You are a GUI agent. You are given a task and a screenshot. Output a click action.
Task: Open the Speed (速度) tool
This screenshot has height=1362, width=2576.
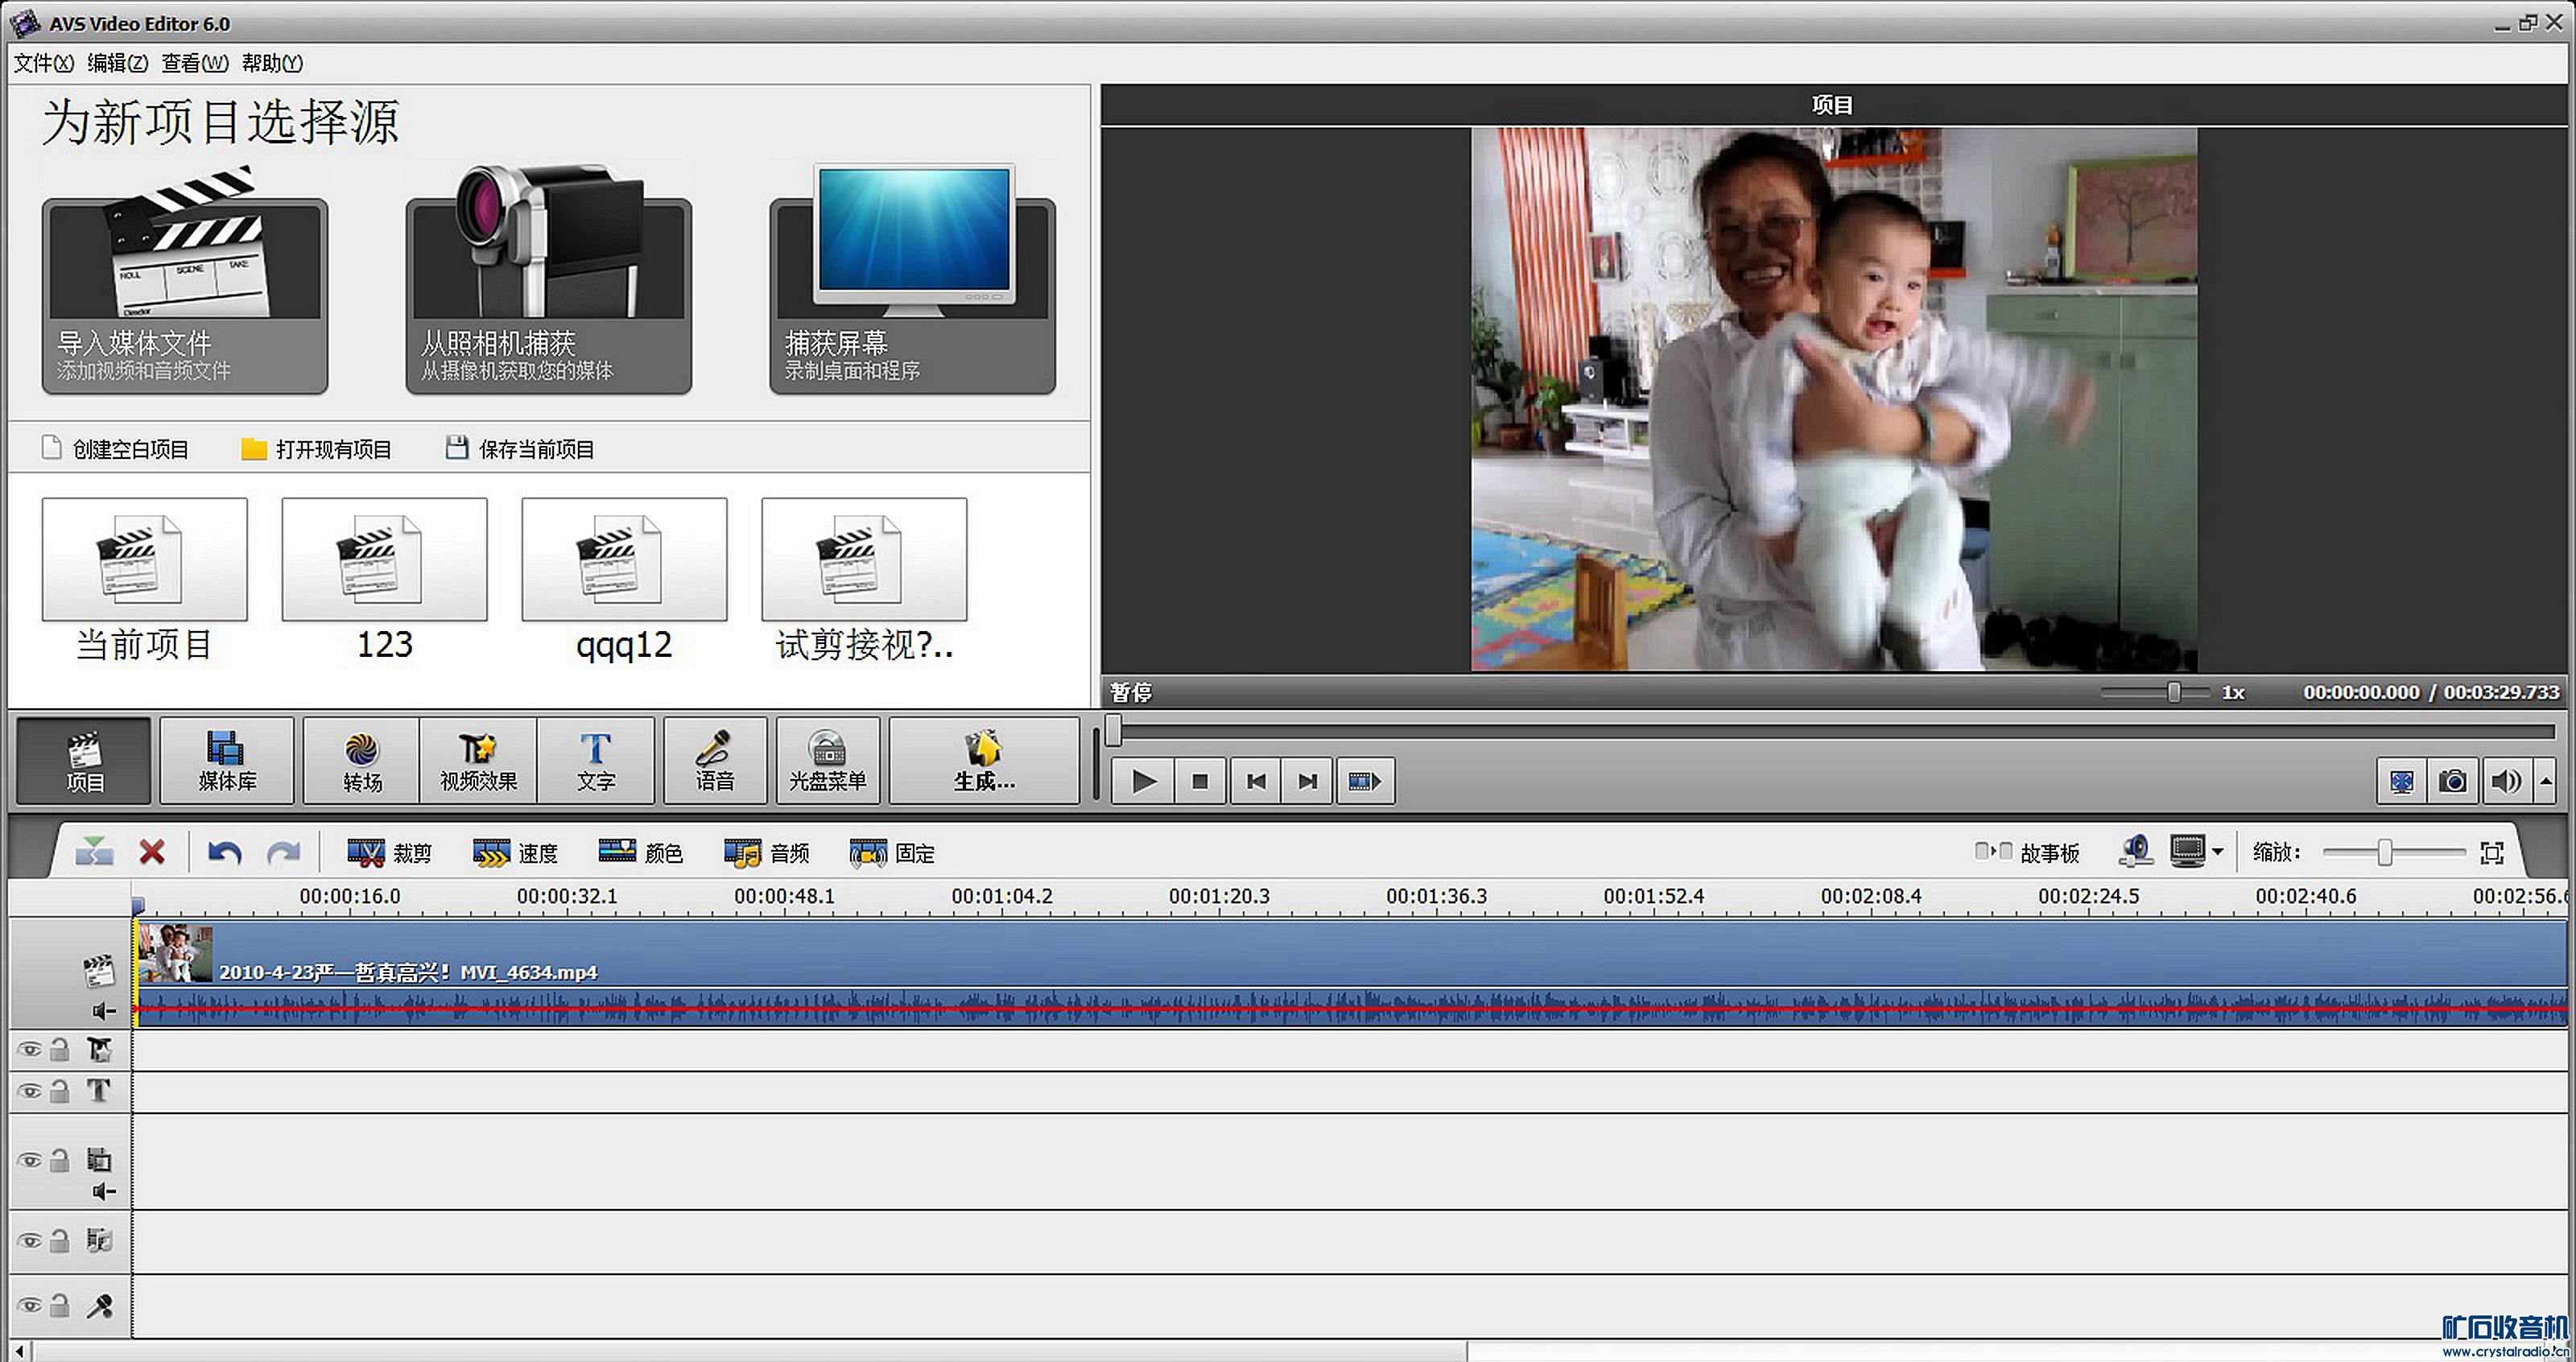[x=514, y=852]
